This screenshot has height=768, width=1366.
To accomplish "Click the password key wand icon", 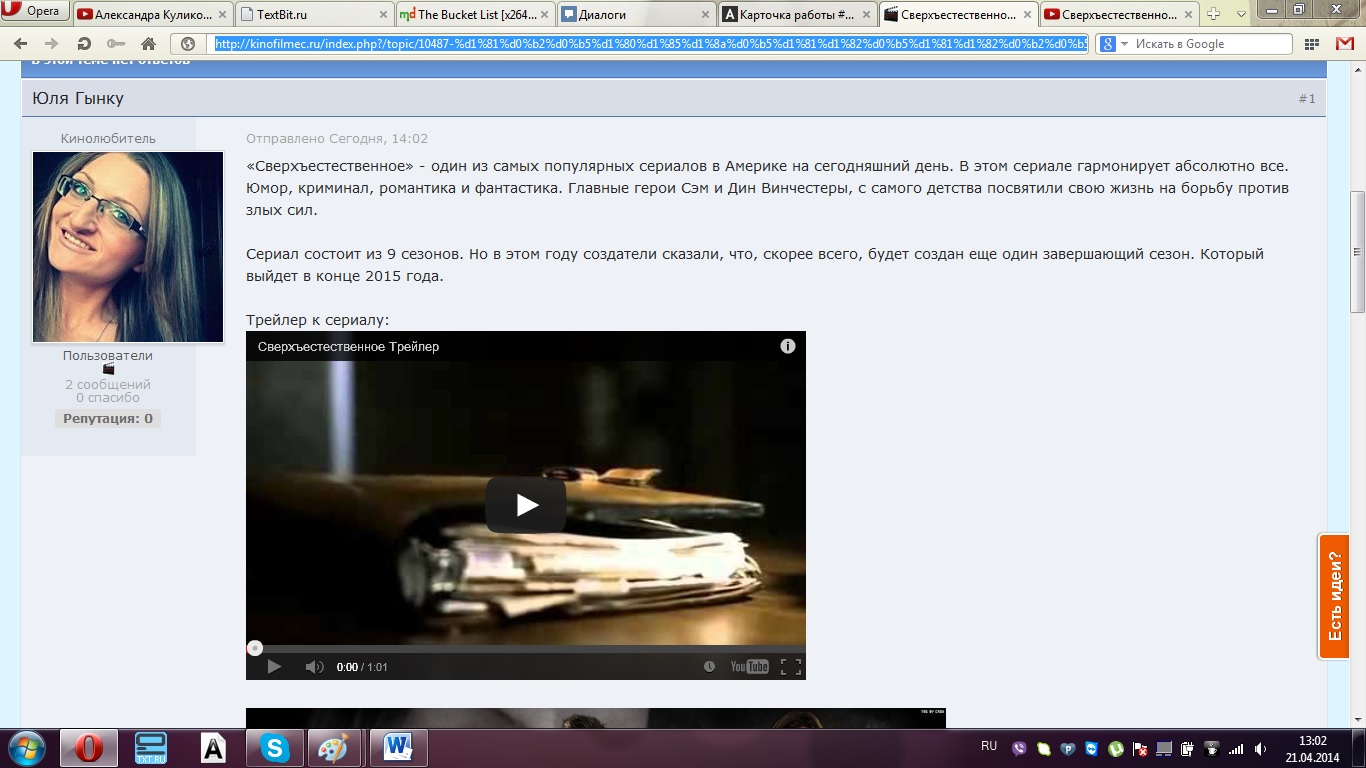I will click(x=116, y=44).
